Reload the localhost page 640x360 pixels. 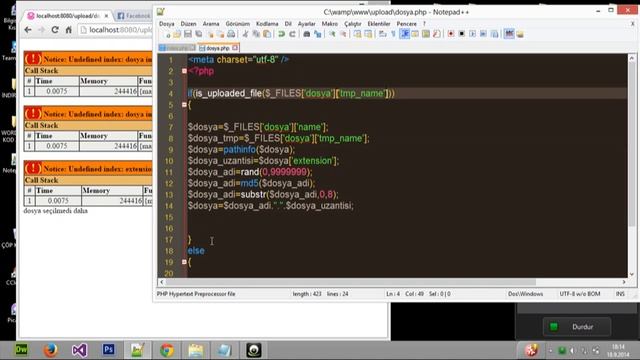point(55,30)
